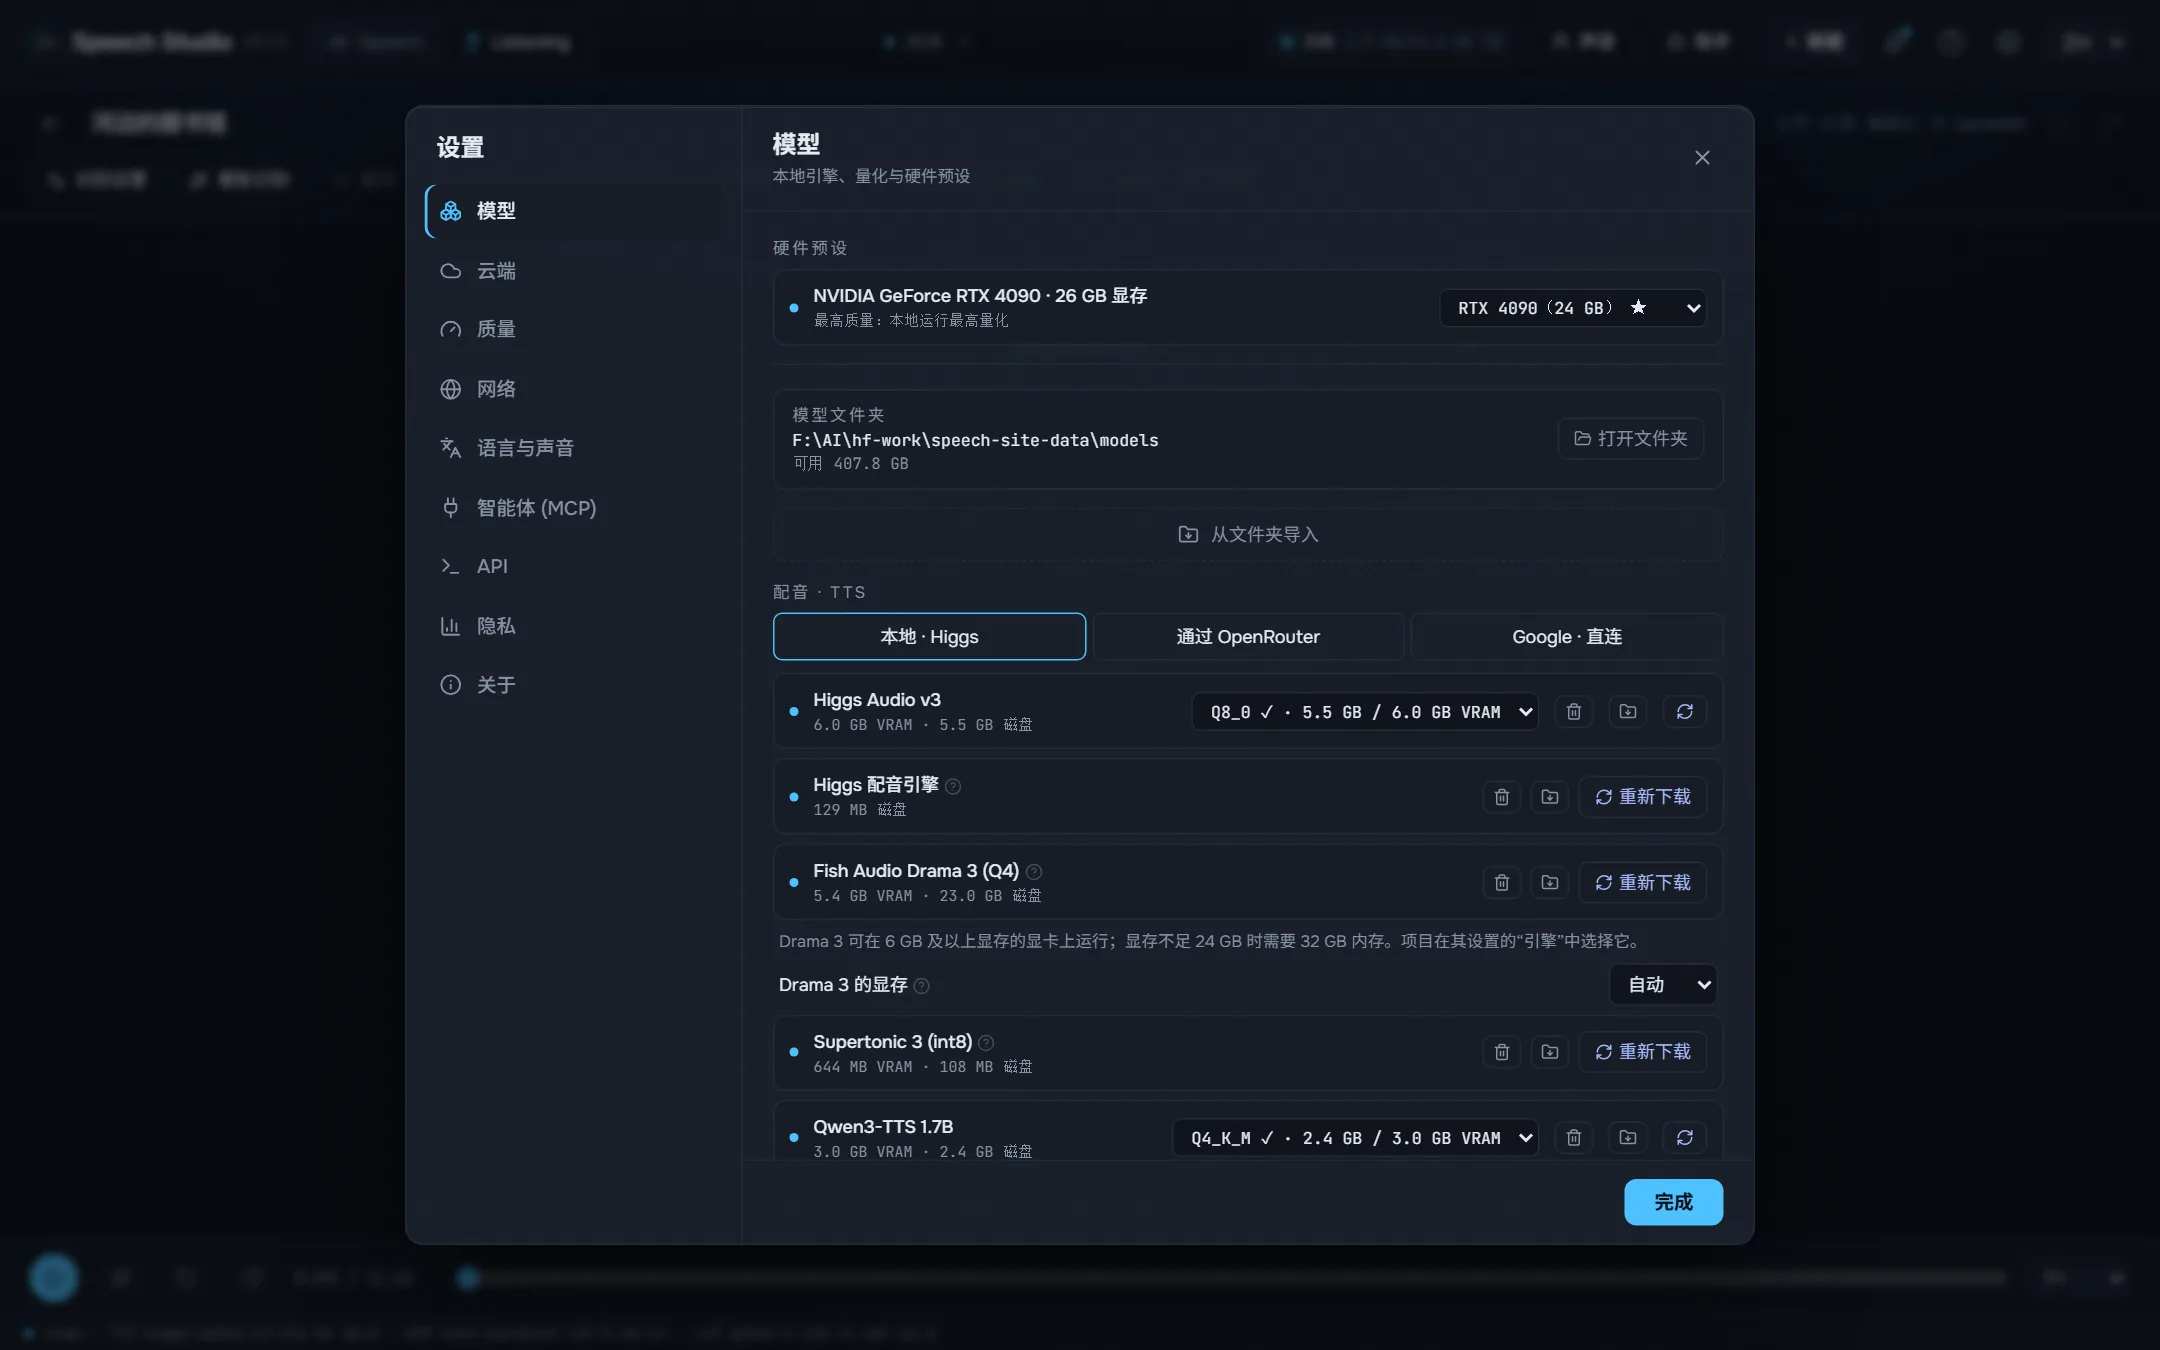The width and height of the screenshot is (2160, 1350).
Task: Select 本地 · Higgs TTS option
Action: 929,637
